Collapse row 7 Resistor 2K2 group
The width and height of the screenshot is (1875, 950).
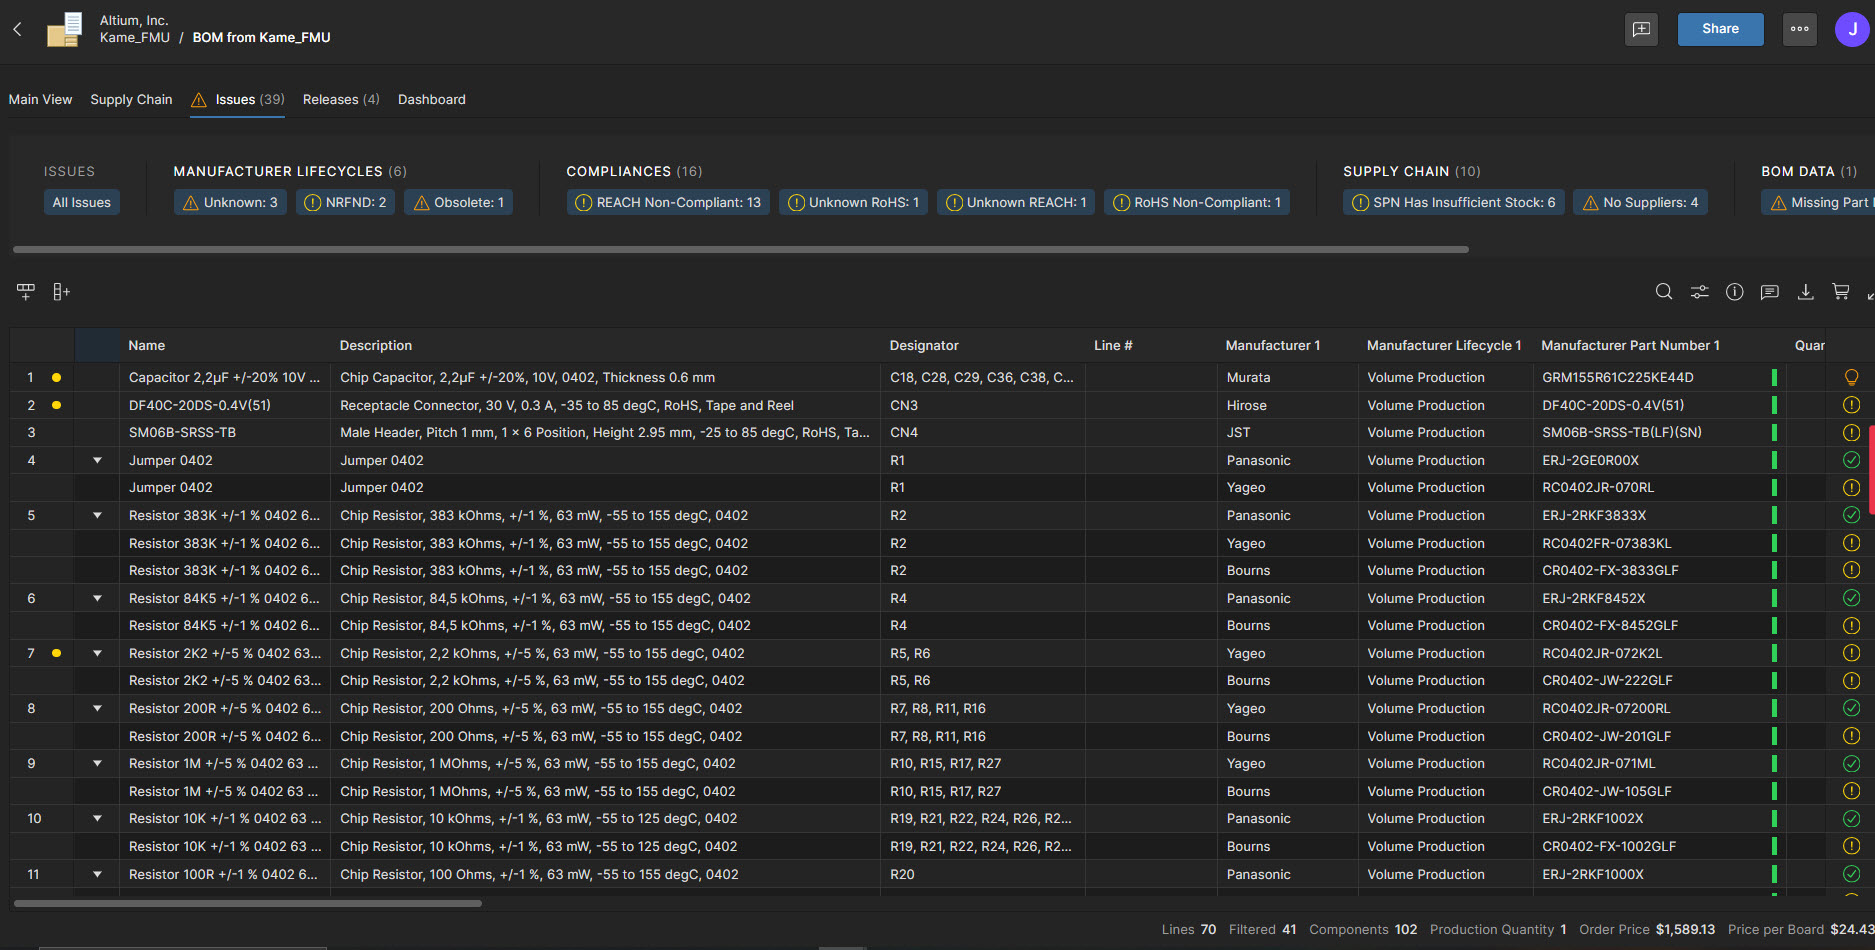(97, 653)
